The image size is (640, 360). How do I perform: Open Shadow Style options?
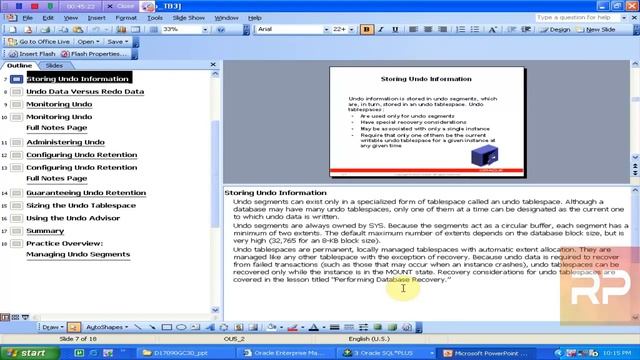click(378, 327)
